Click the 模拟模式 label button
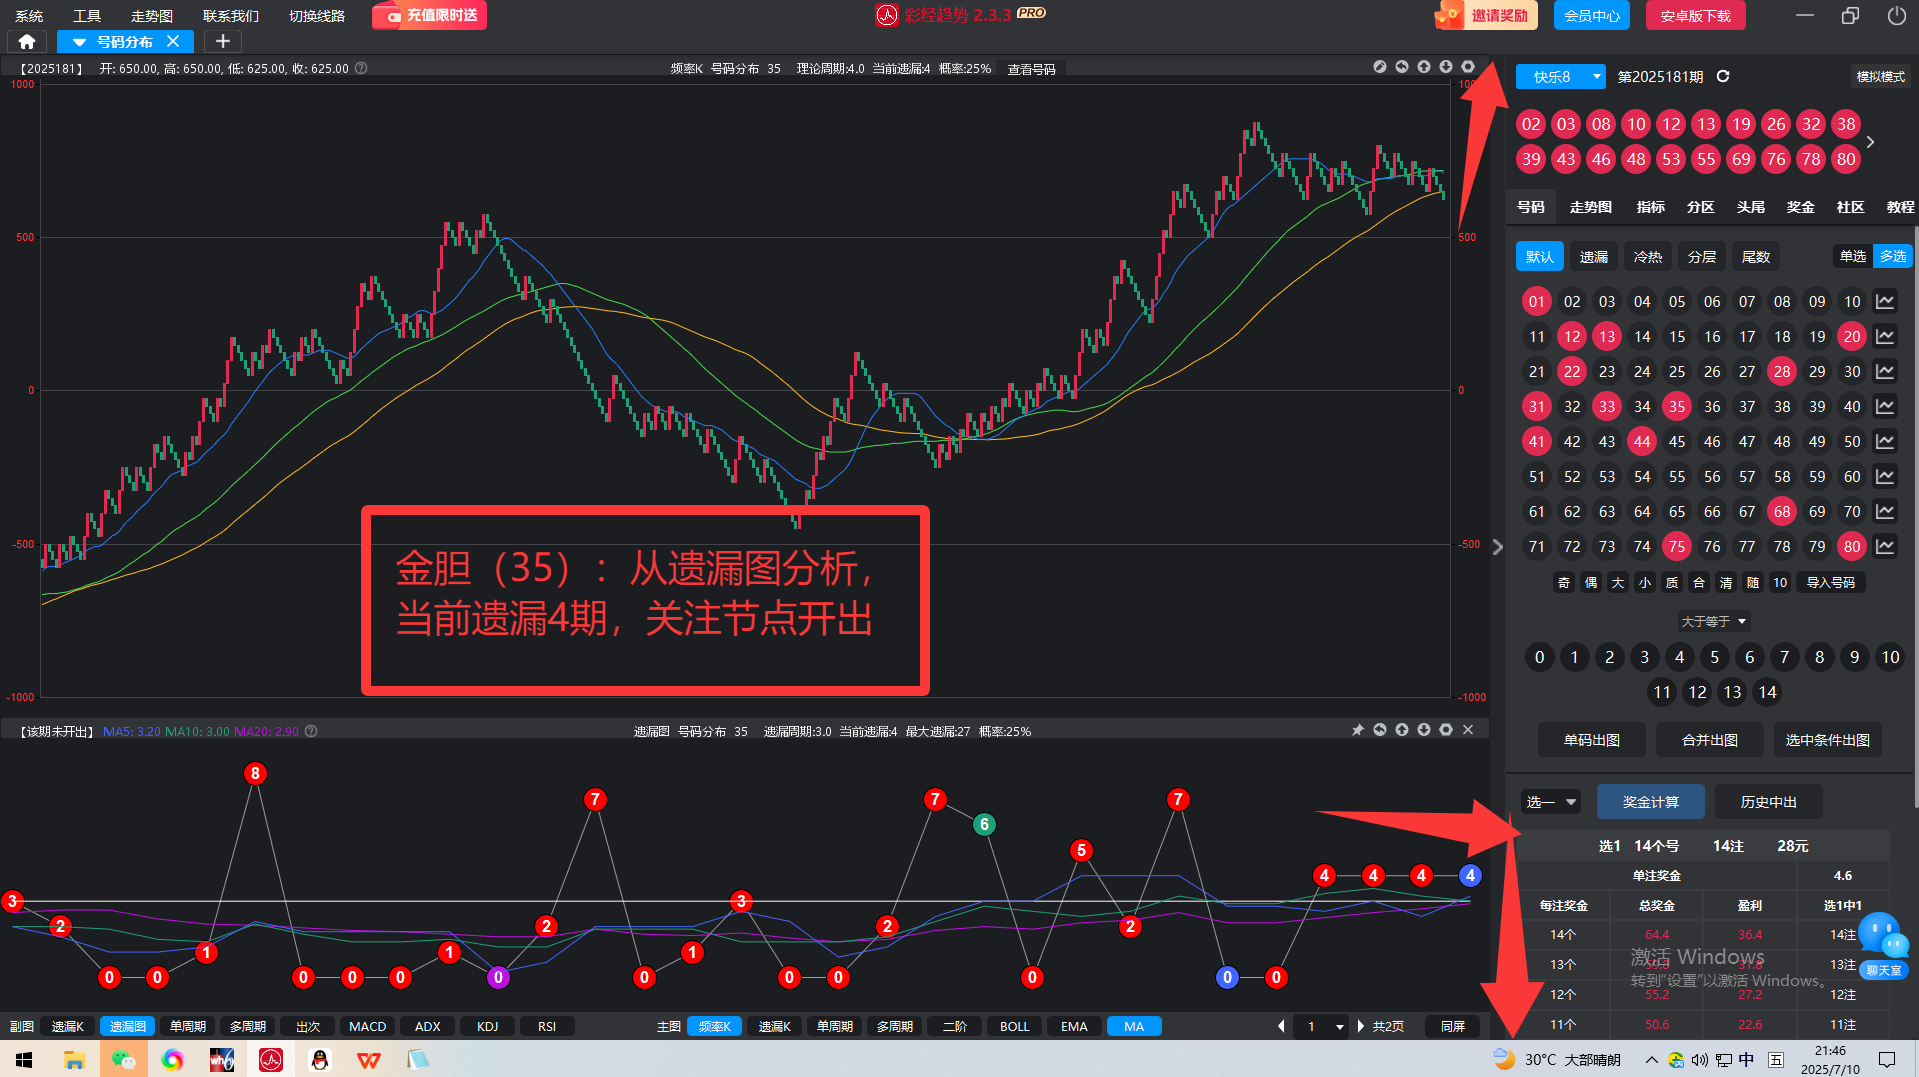Screen dimensions: 1919x1077 point(1881,77)
